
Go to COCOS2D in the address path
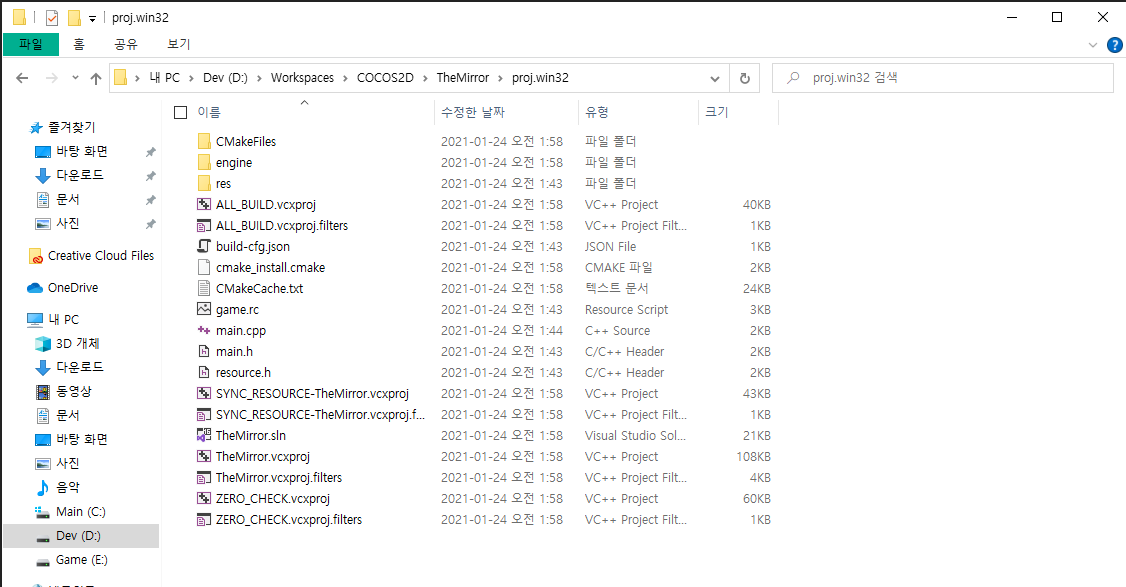pyautogui.click(x=386, y=78)
